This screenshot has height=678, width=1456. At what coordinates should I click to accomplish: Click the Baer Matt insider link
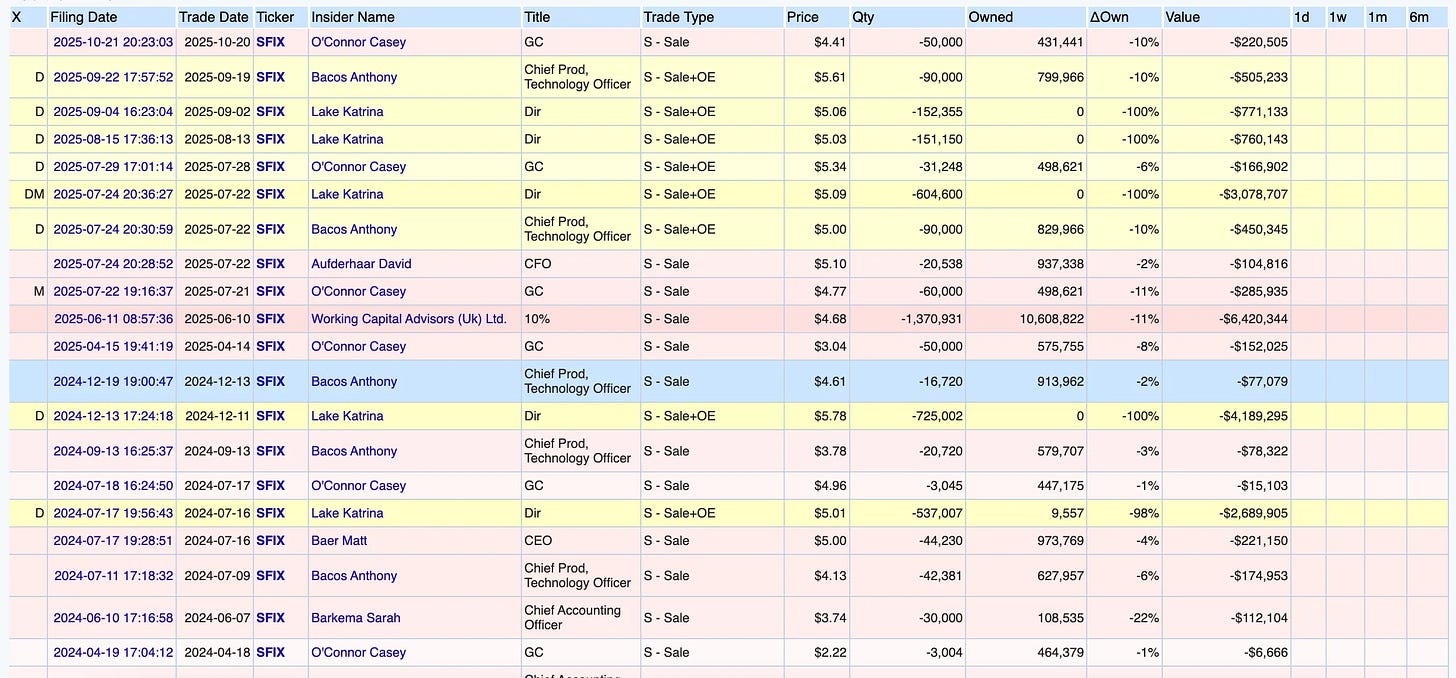point(339,540)
